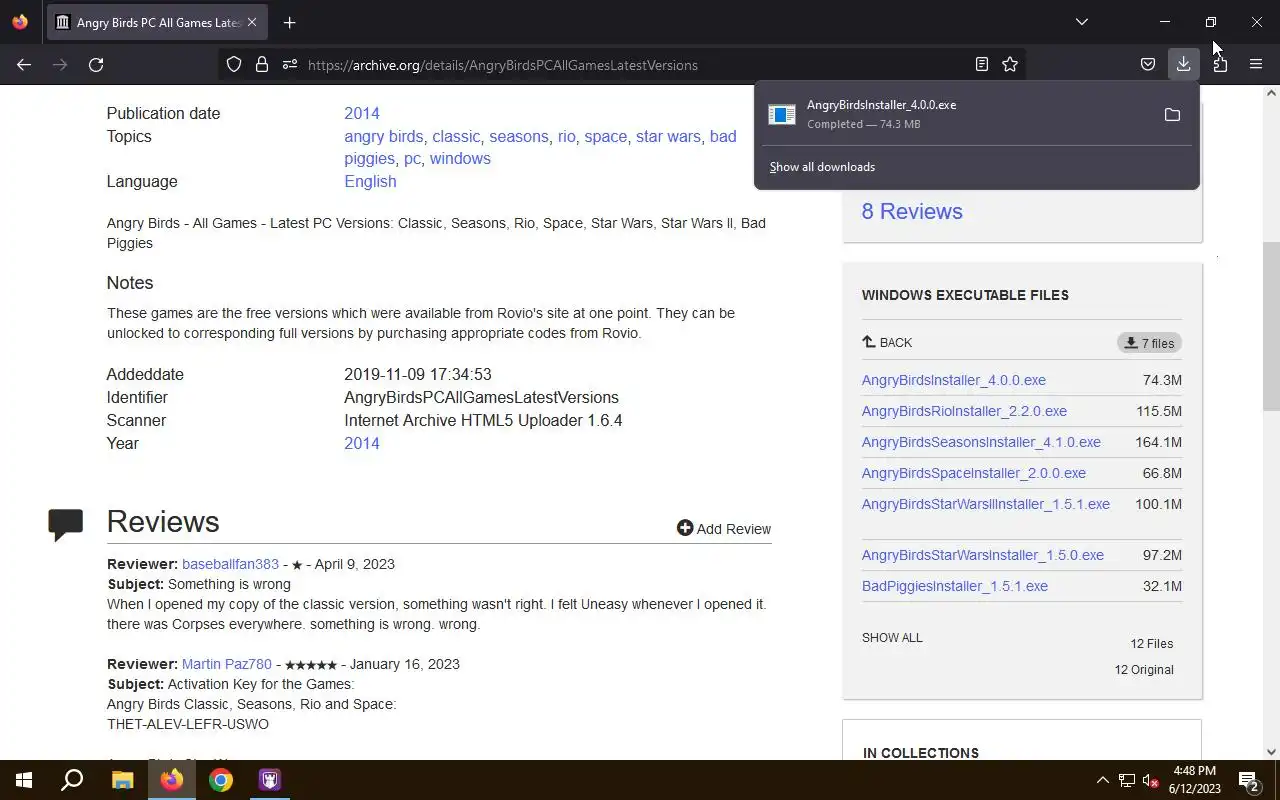Download AngryBirdsStarWarsInstaller_1.5.0.exe
The image size is (1280, 800).
click(983, 555)
